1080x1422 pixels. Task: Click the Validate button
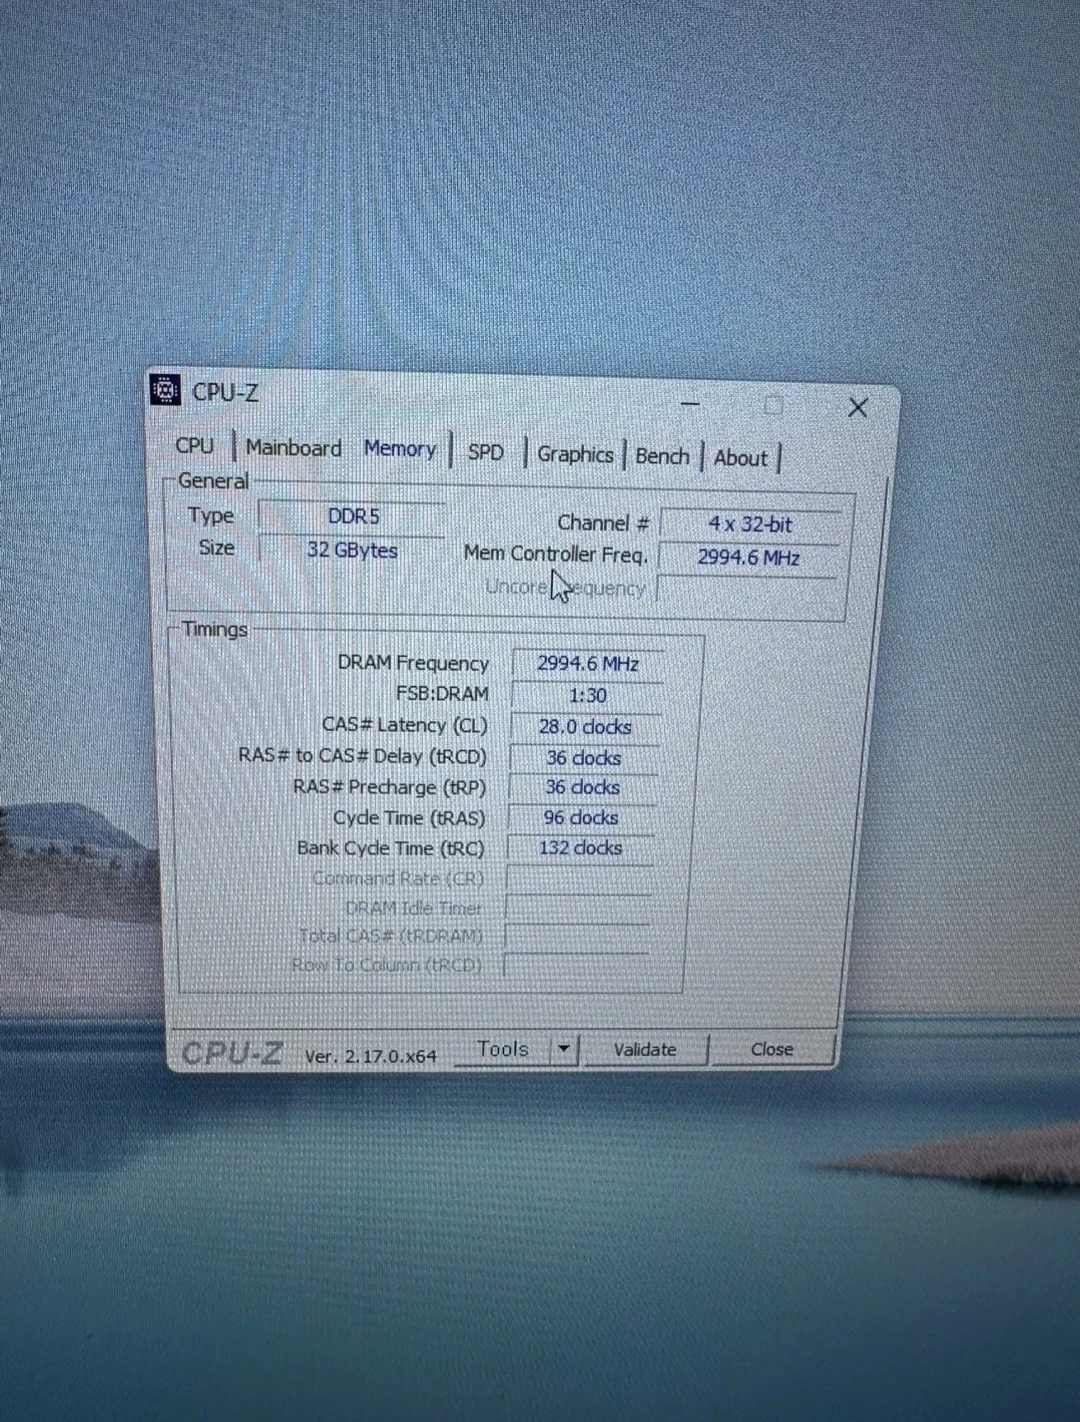coord(645,1050)
